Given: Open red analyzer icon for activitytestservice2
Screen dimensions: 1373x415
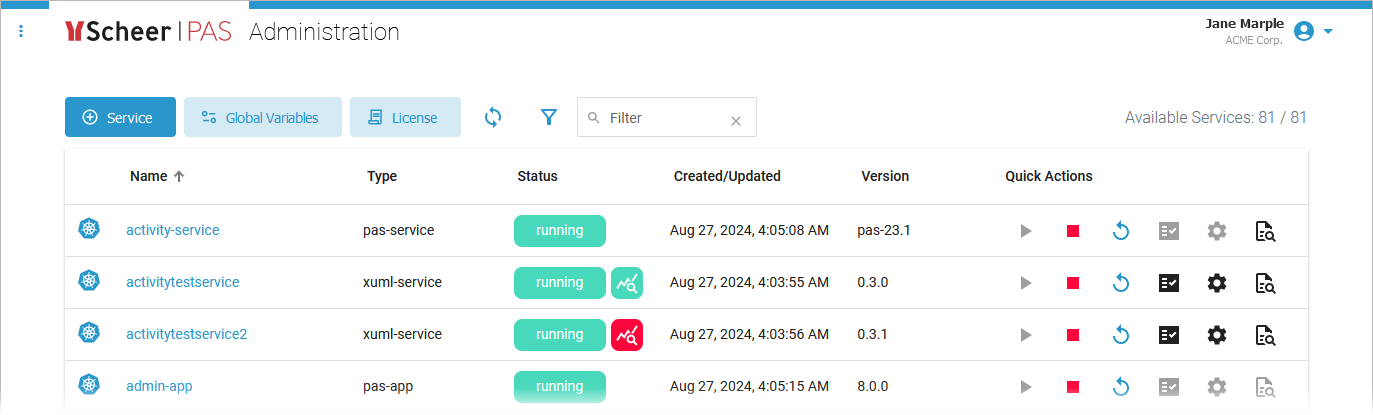Looking at the screenshot, I should (x=627, y=335).
